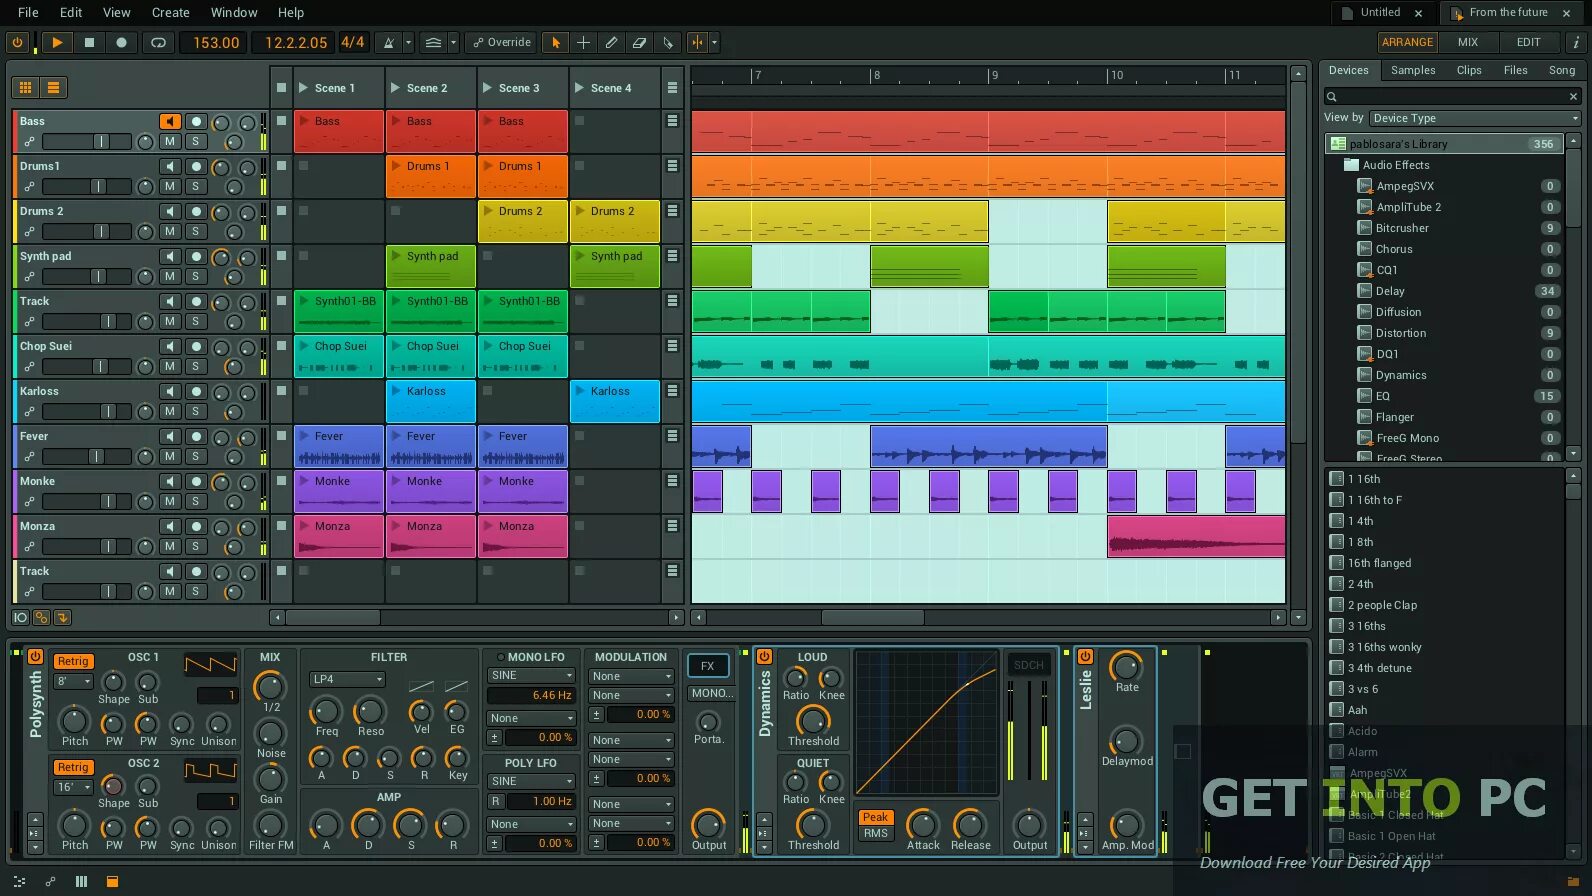This screenshot has height=896, width=1592.
Task: Click the track list view icon beside the grid icon
Action: [54, 87]
